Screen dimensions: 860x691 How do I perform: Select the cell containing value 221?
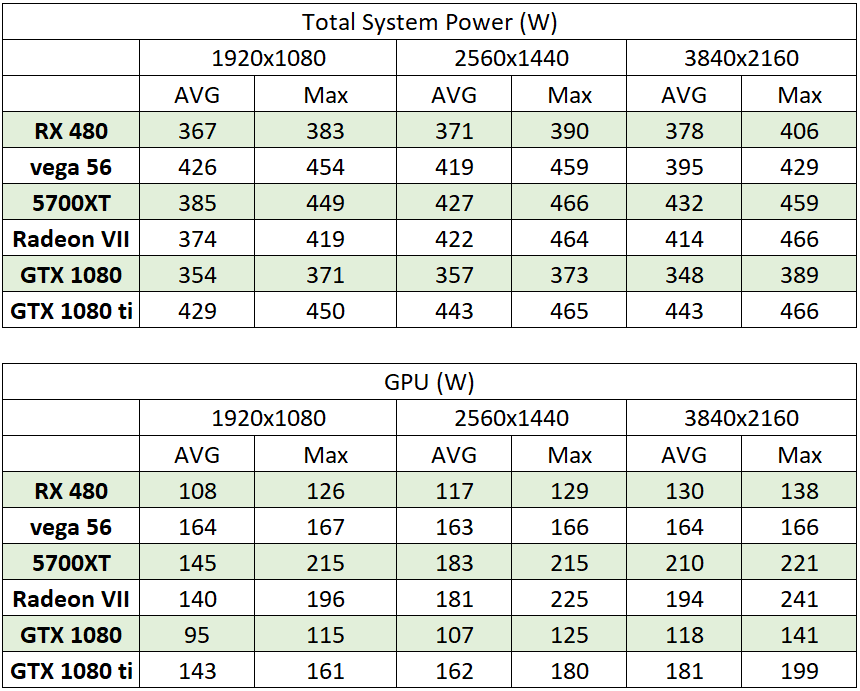[x=799, y=563]
